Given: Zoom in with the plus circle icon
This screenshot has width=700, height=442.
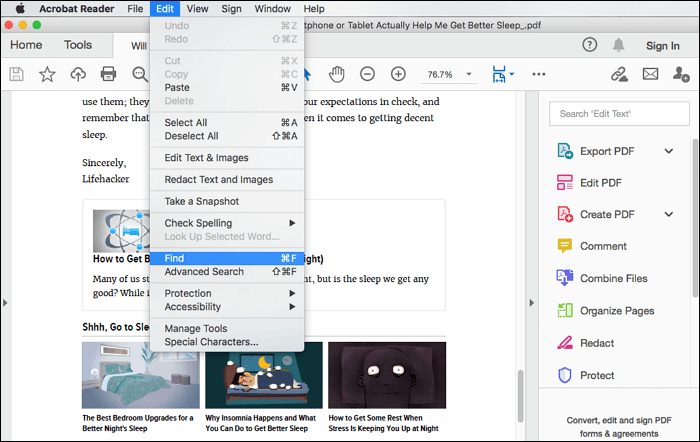Looking at the screenshot, I should (398, 74).
